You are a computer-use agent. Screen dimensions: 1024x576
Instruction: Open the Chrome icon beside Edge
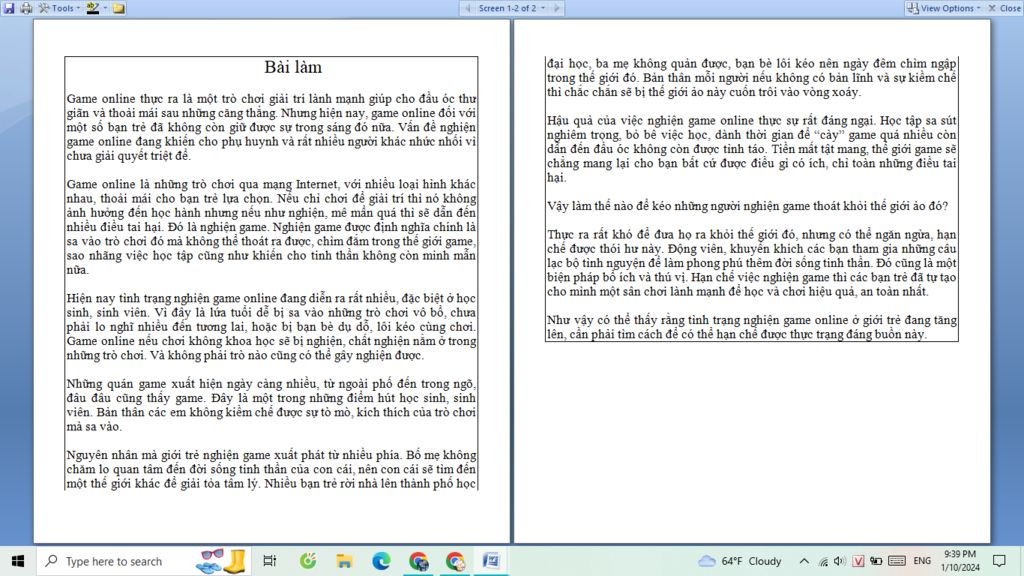coord(418,561)
